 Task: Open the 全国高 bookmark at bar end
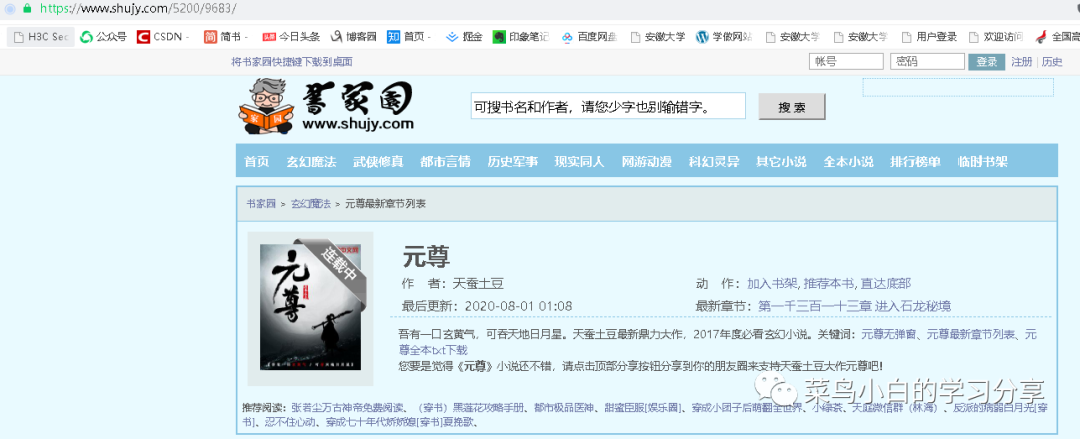1057,37
